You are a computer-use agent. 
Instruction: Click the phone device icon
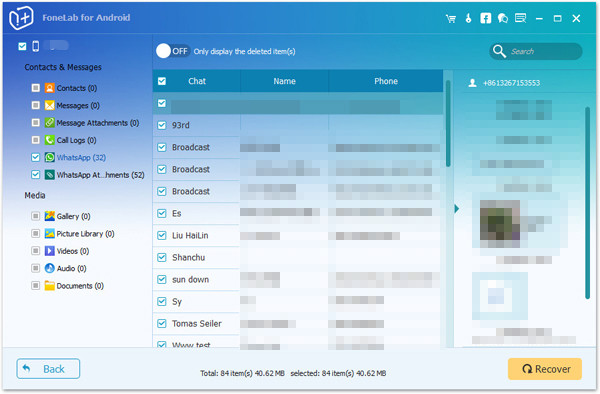[x=36, y=46]
